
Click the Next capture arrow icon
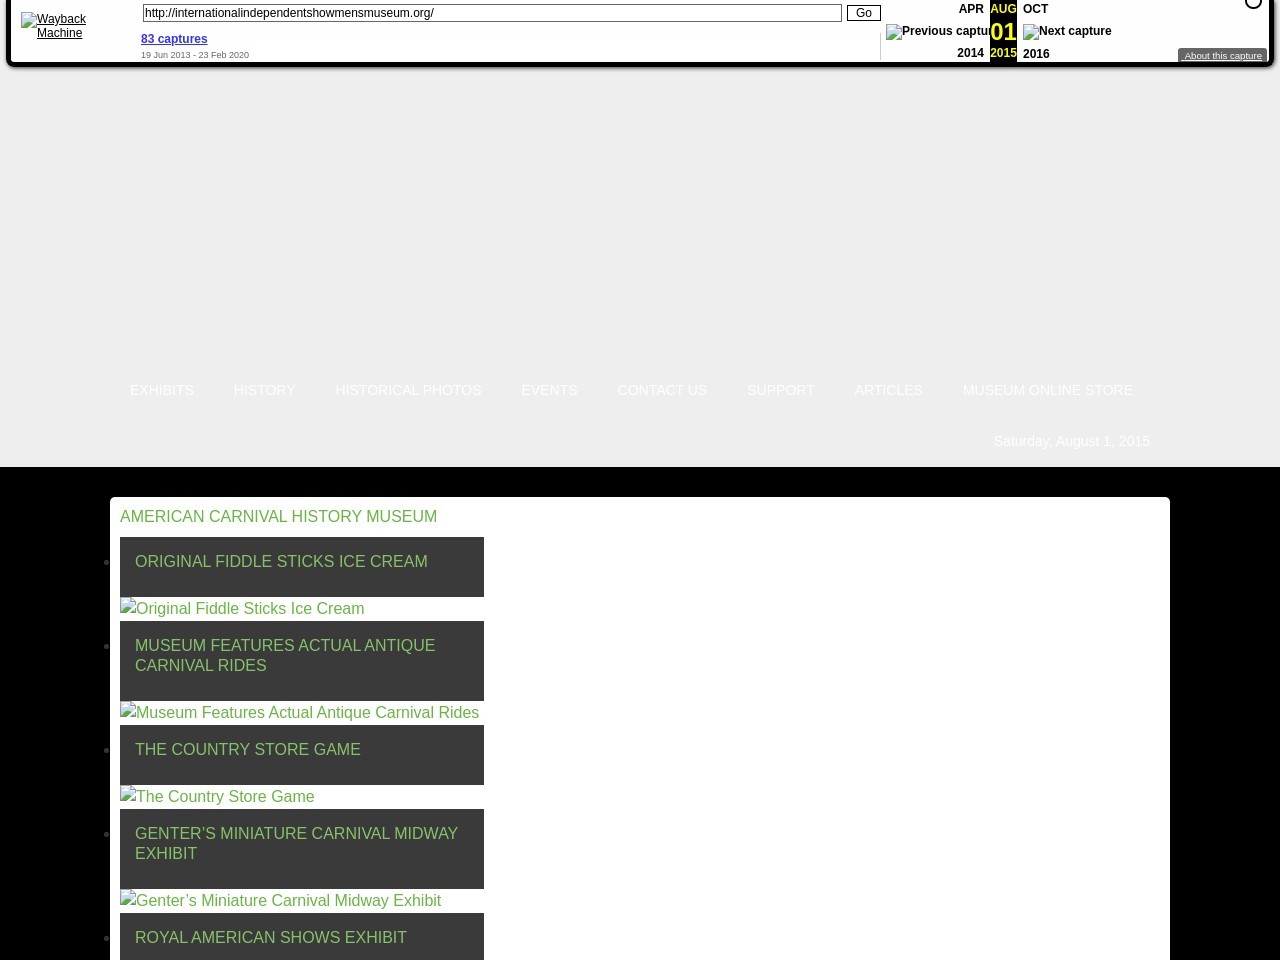[1066, 31]
